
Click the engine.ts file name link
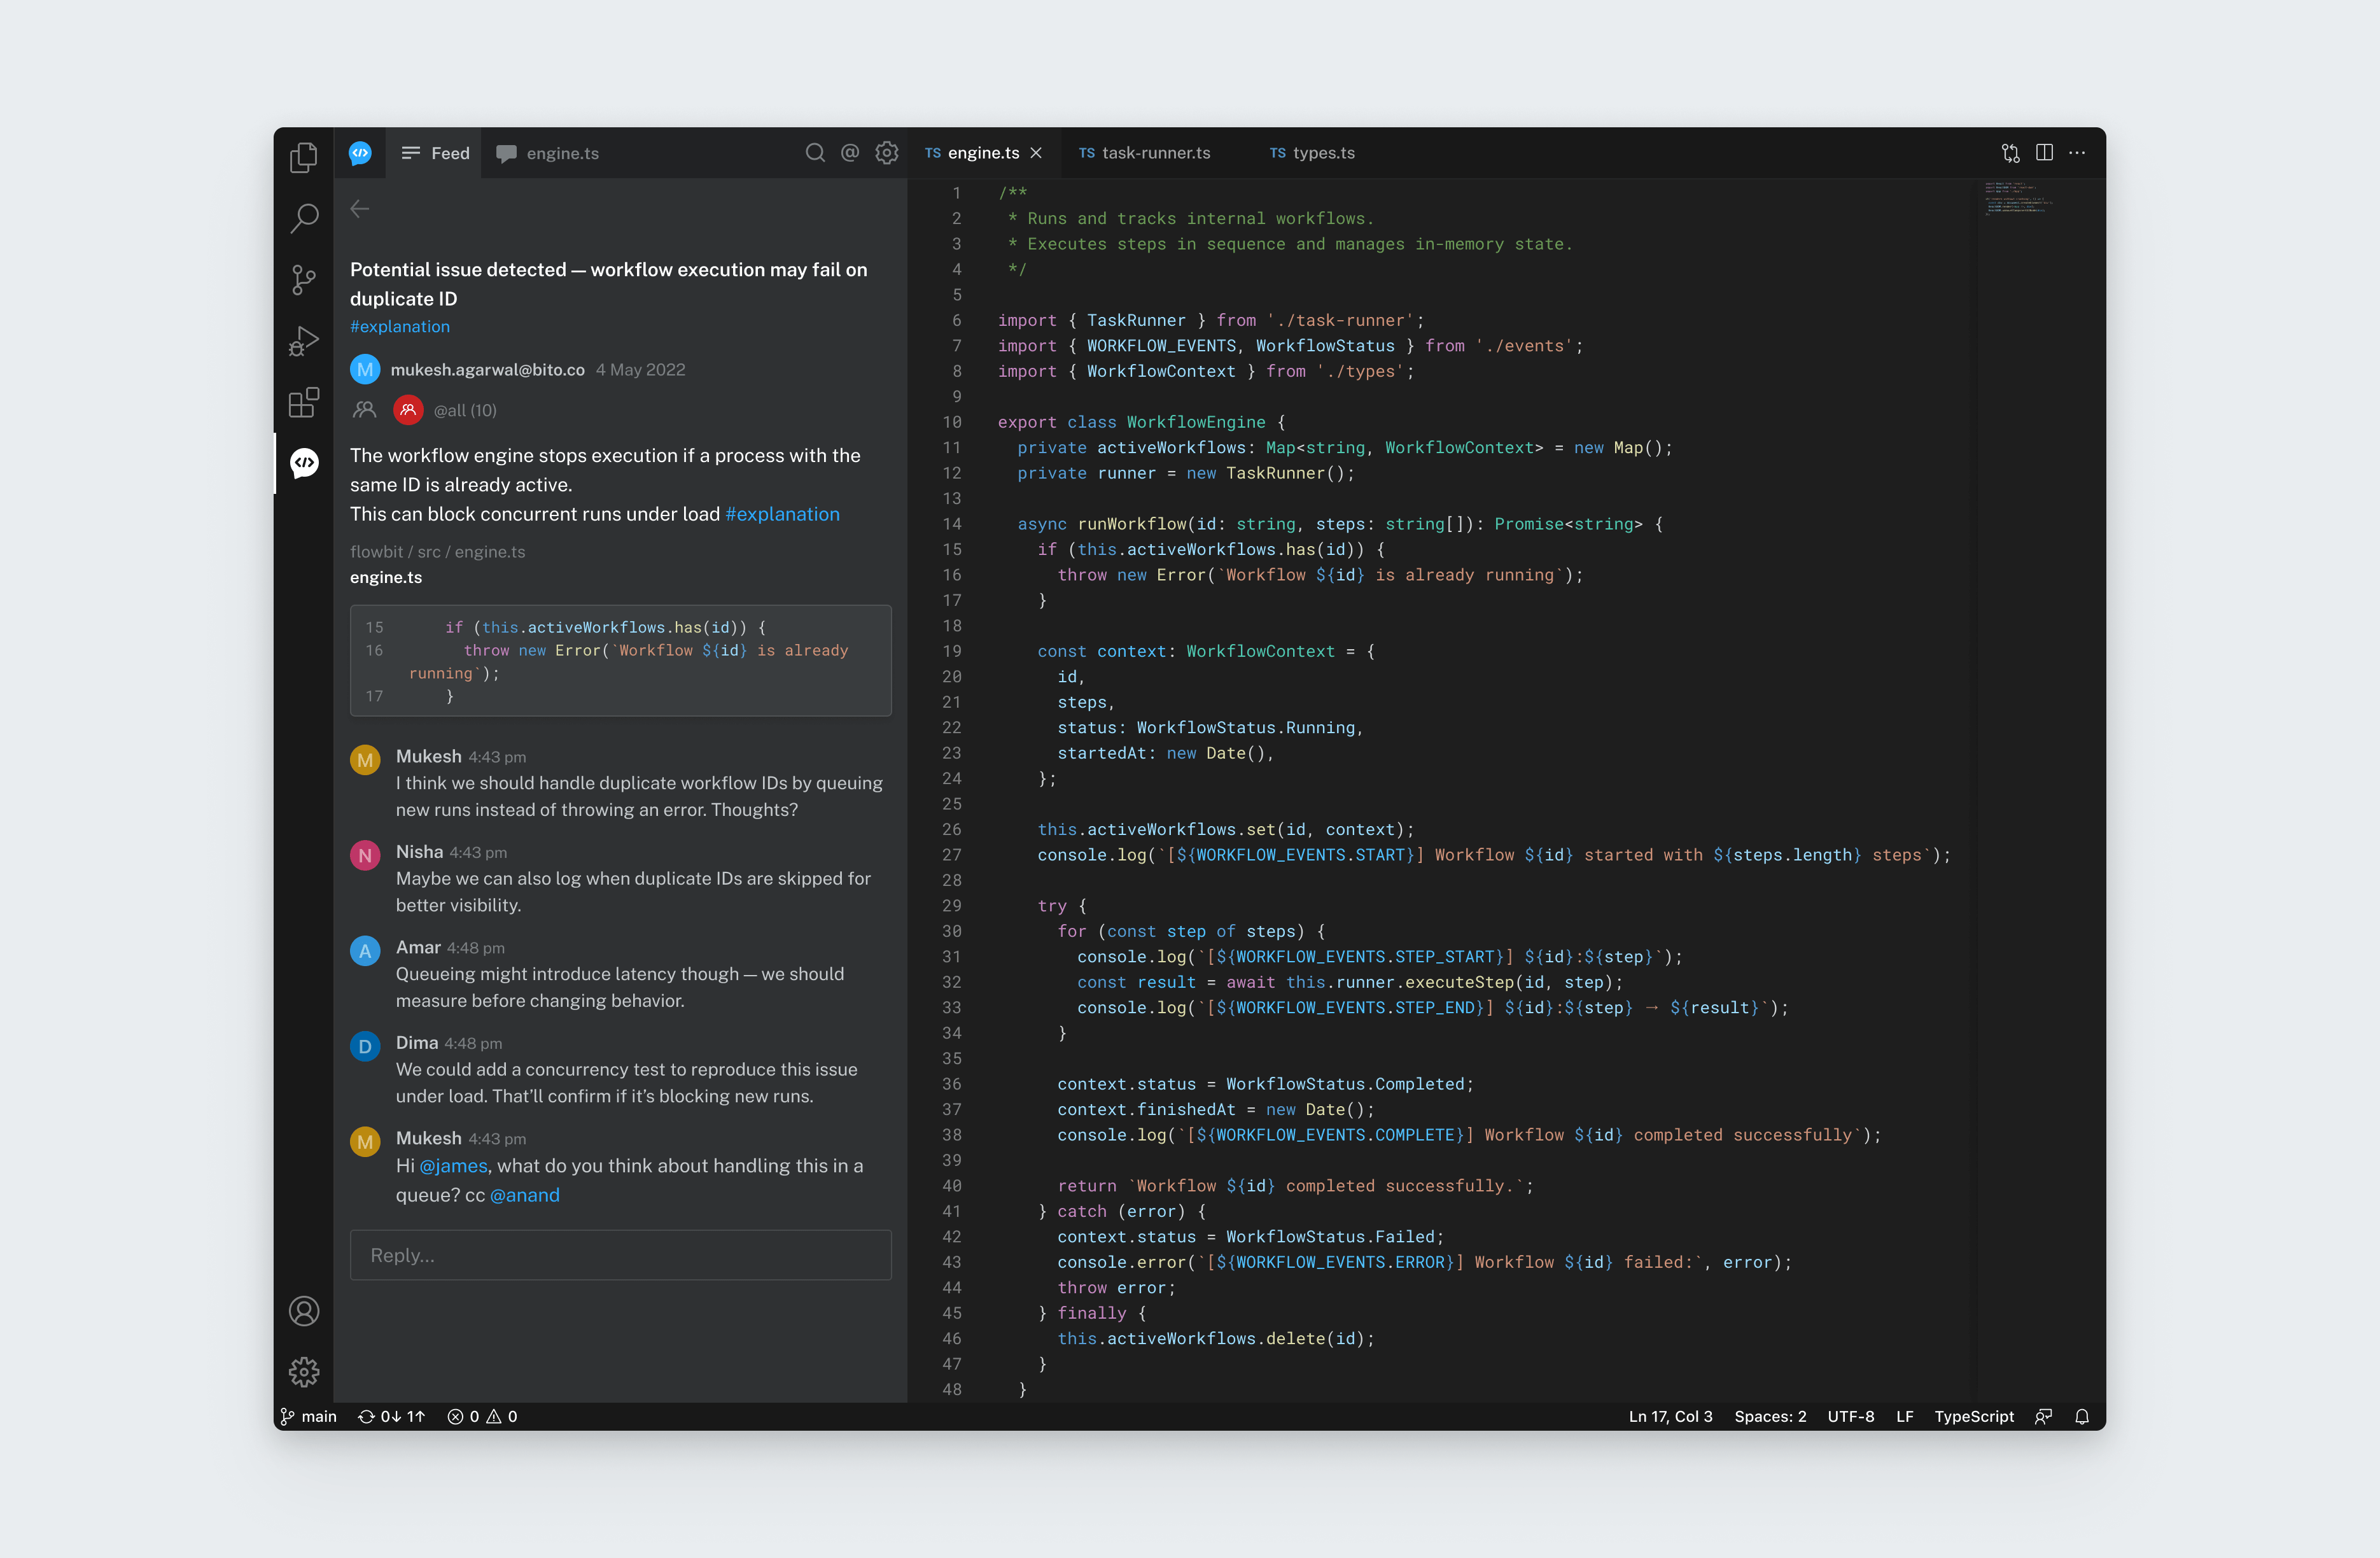[386, 577]
